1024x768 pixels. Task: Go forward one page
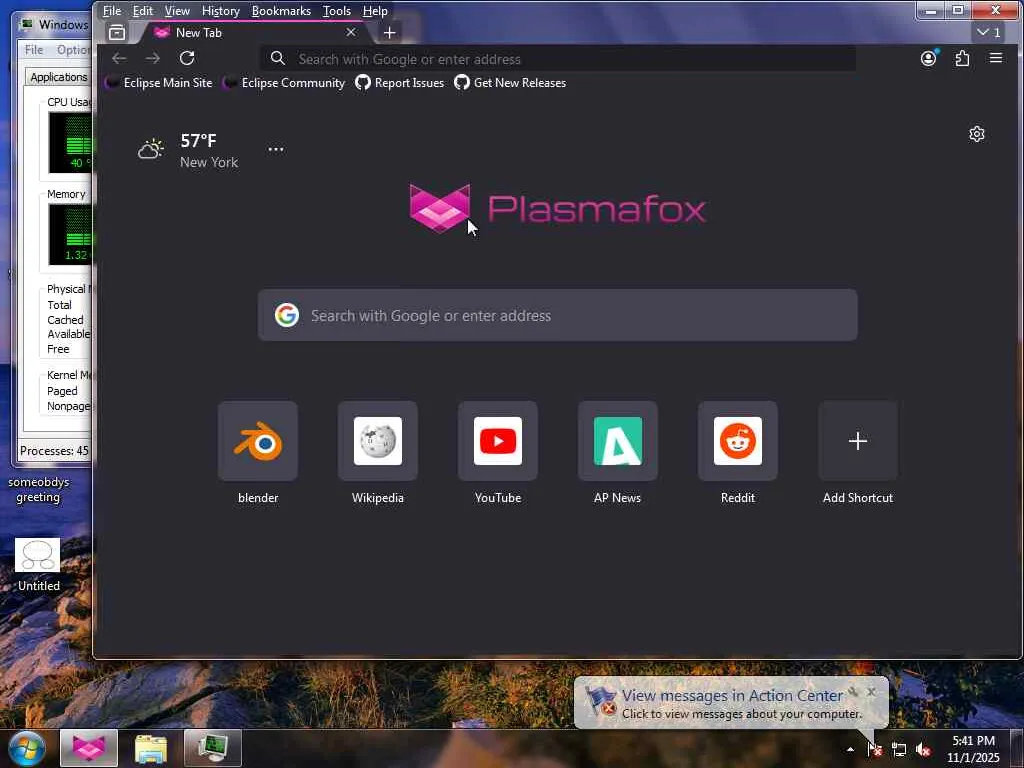coord(153,59)
